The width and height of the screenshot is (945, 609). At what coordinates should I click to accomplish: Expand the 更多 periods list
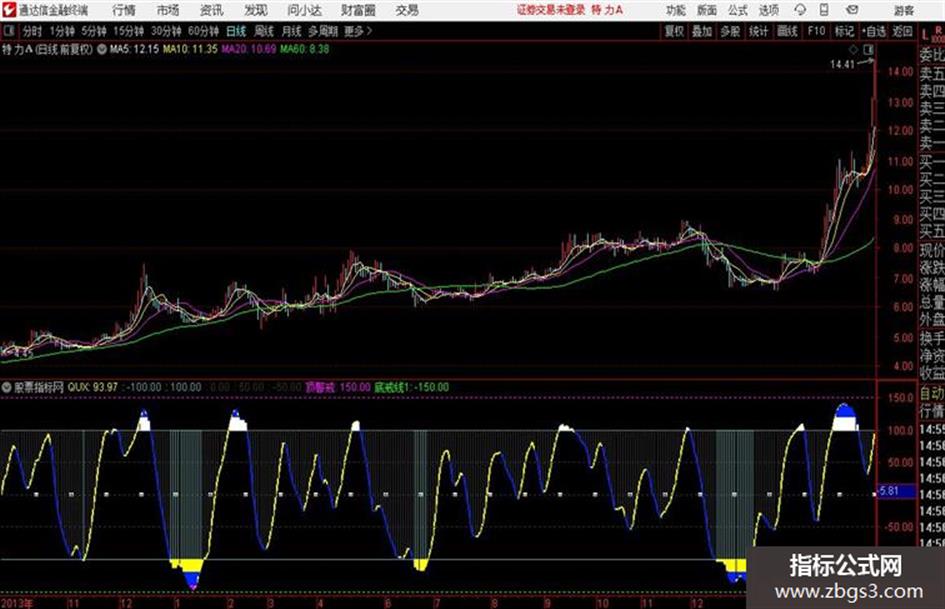(358, 31)
